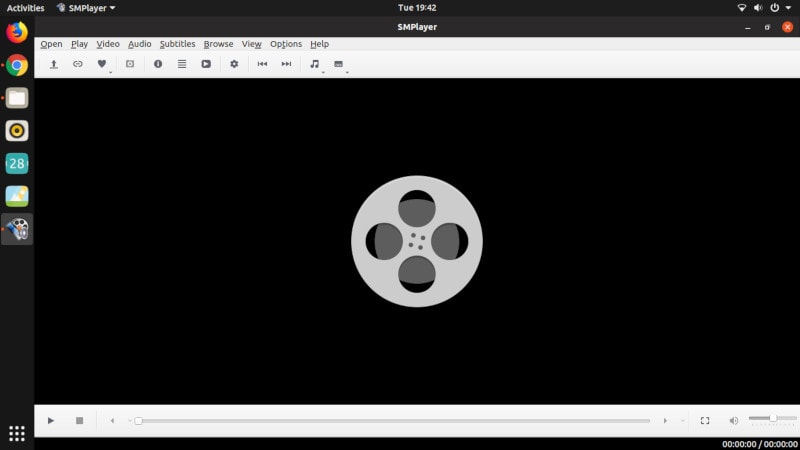
Task: Skip to the next track
Action: (x=286, y=64)
